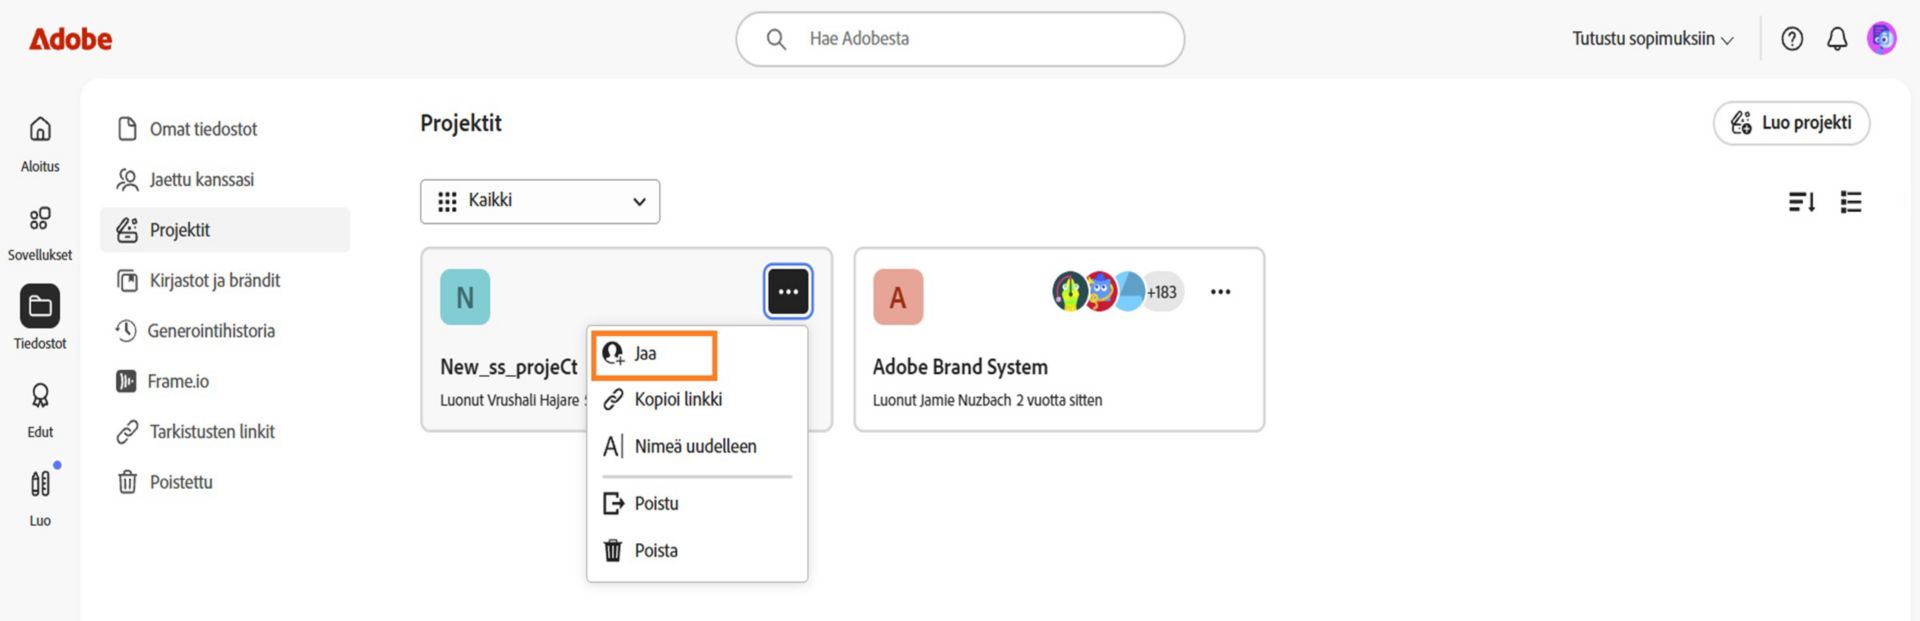Click the Adobe logo
This screenshot has width=1920, height=621.
point(70,39)
